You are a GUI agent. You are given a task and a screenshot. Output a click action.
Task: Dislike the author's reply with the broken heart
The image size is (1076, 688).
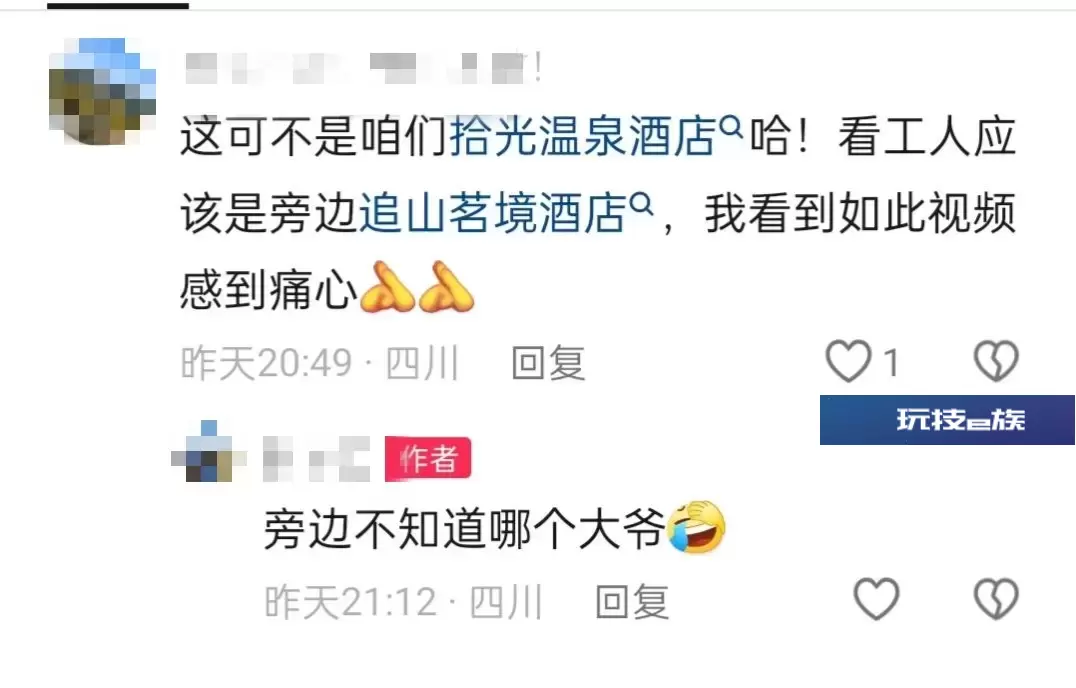(x=996, y=599)
